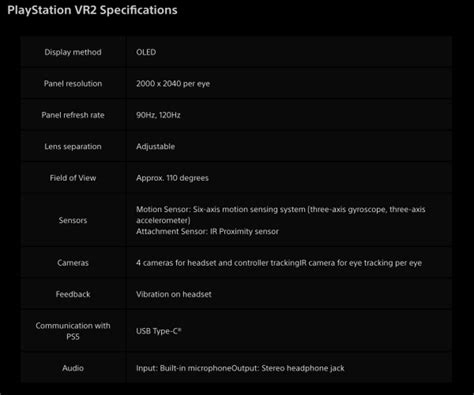Select the Panel resolution row label
Screen dimensions: 474x395
(73, 84)
